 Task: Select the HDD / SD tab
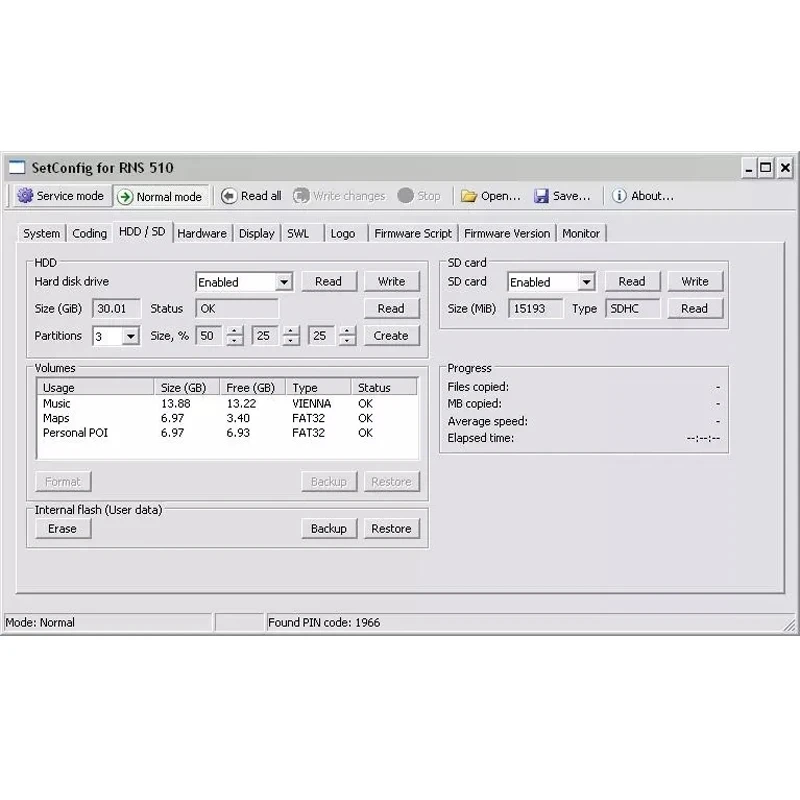142,232
